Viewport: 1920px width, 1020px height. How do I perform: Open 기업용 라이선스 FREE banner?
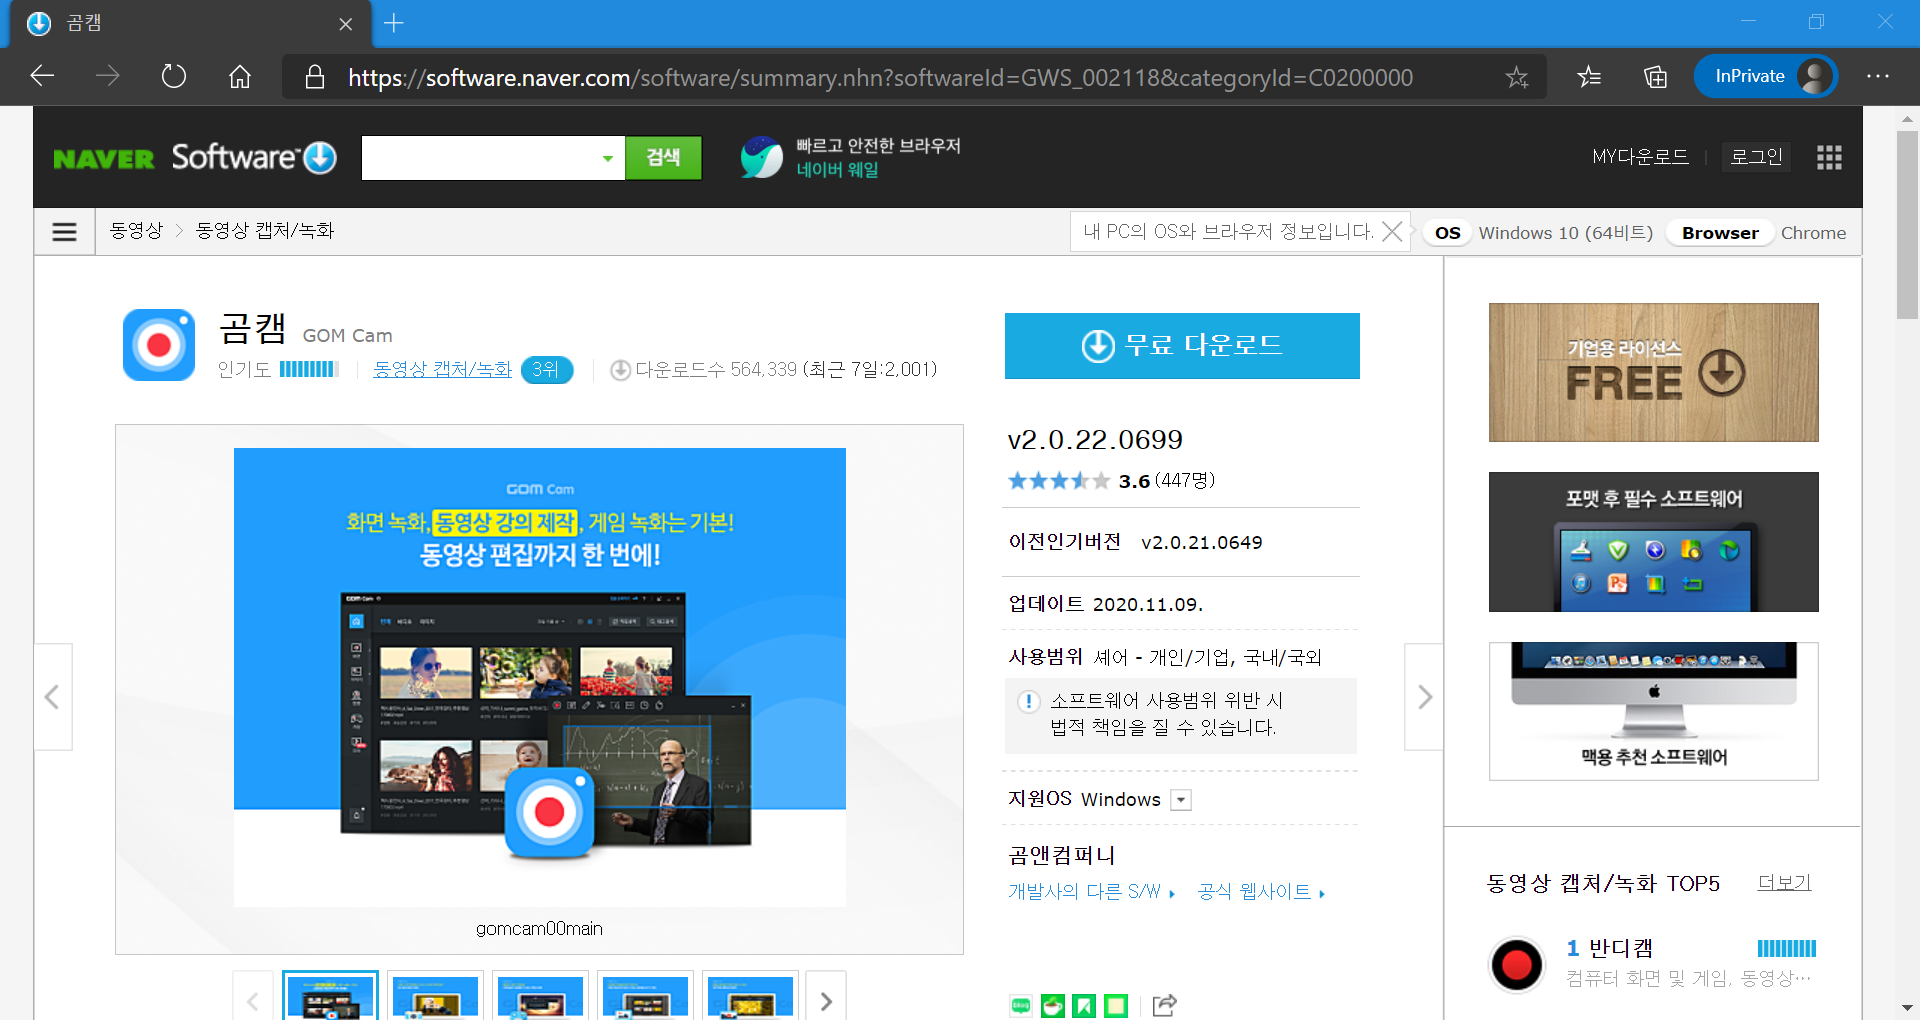1654,372
